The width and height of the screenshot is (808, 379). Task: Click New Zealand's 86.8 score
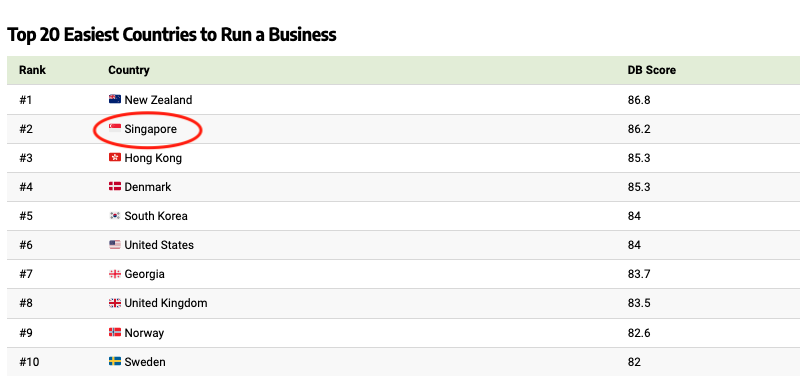(x=639, y=100)
